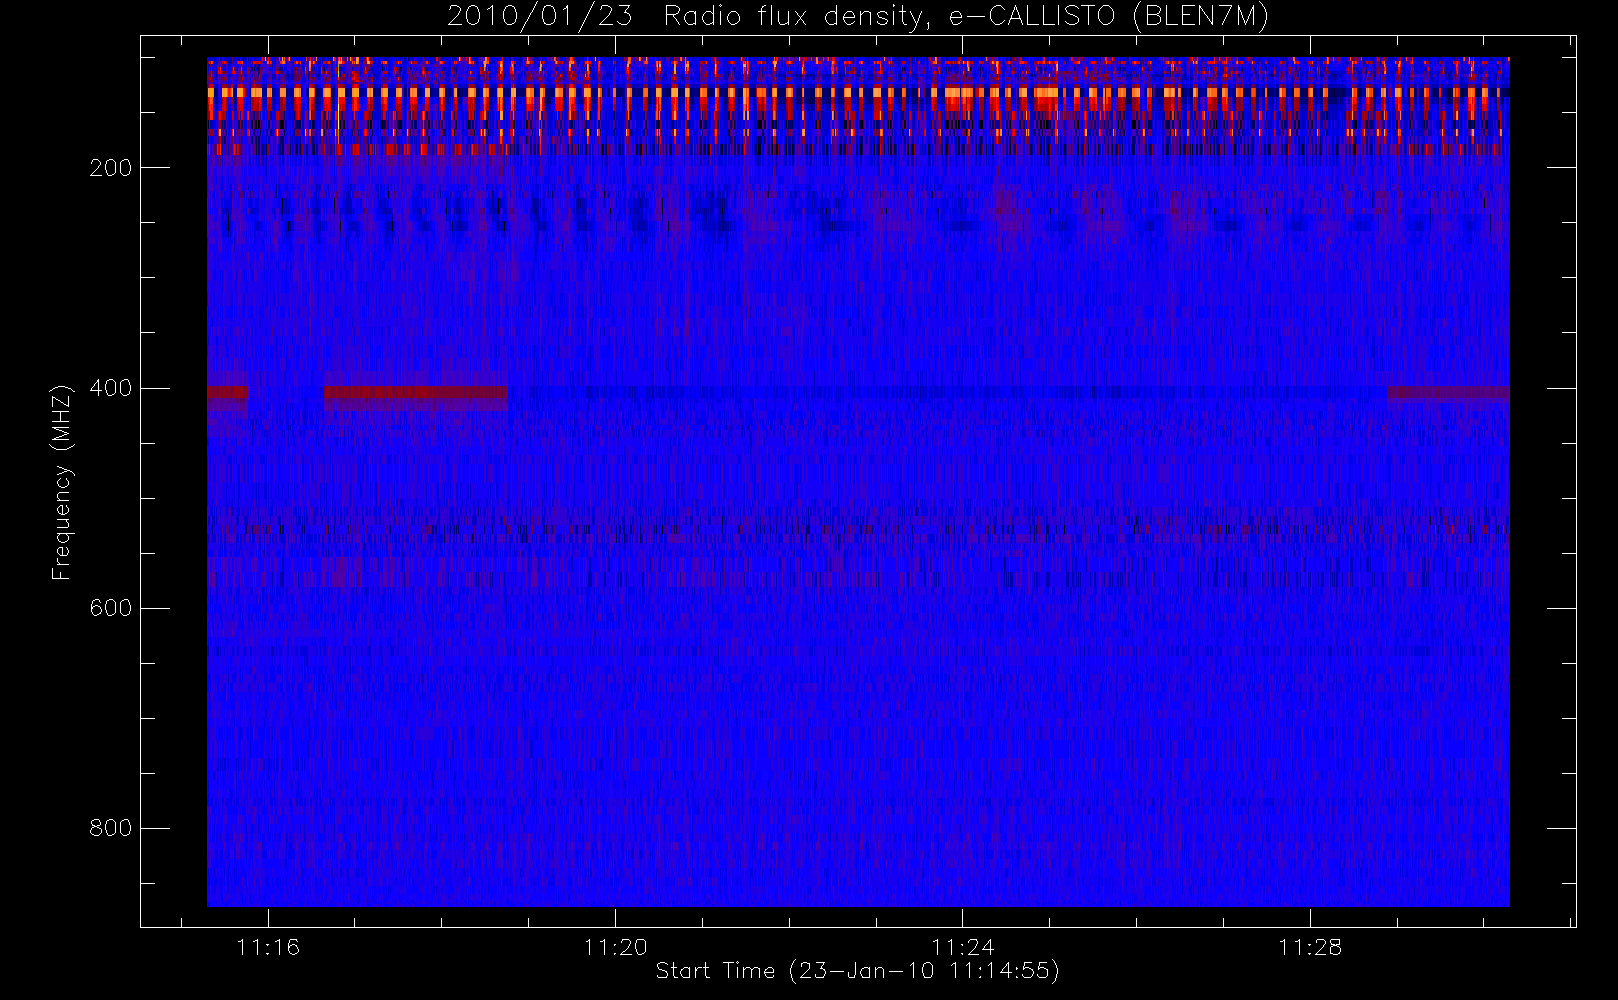1618x1000 pixels.
Task: Click the 600 frequency tick label
Action: click(111, 608)
